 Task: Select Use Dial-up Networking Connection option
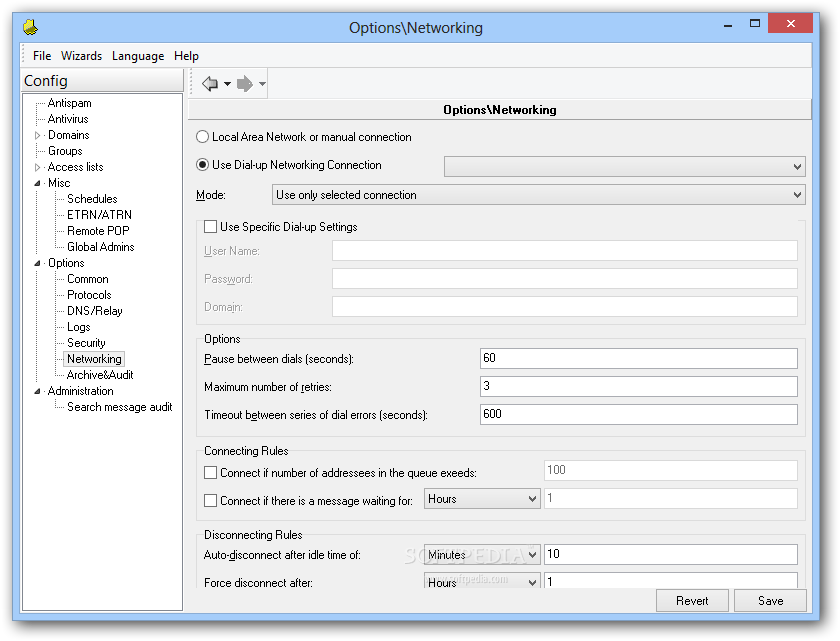point(202,165)
